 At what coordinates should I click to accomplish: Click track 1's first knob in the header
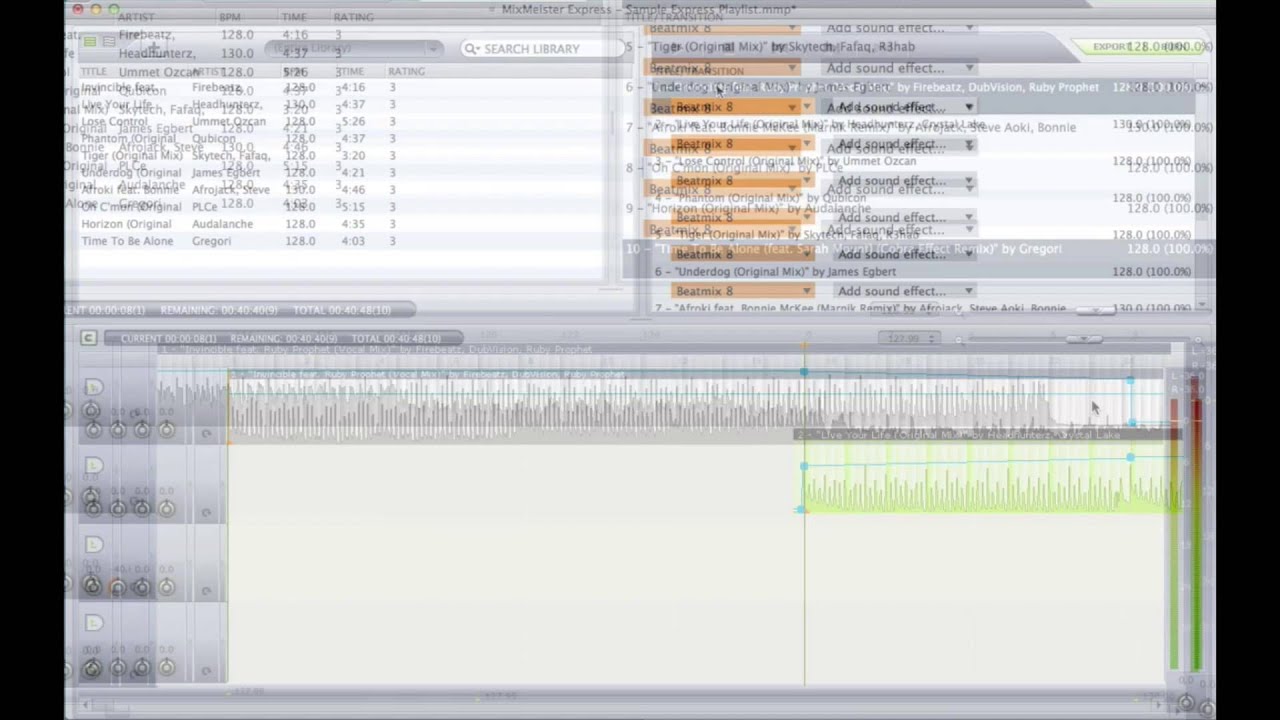(93, 430)
